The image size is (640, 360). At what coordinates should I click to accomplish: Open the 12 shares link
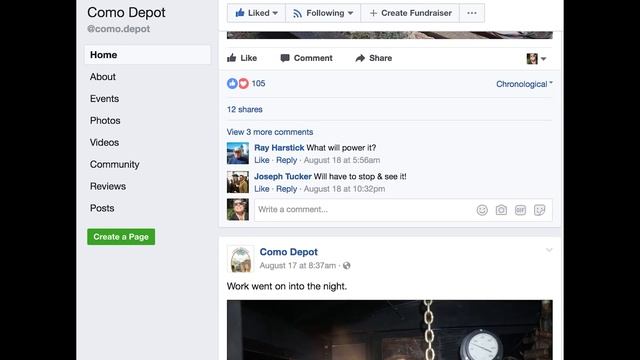click(x=244, y=109)
